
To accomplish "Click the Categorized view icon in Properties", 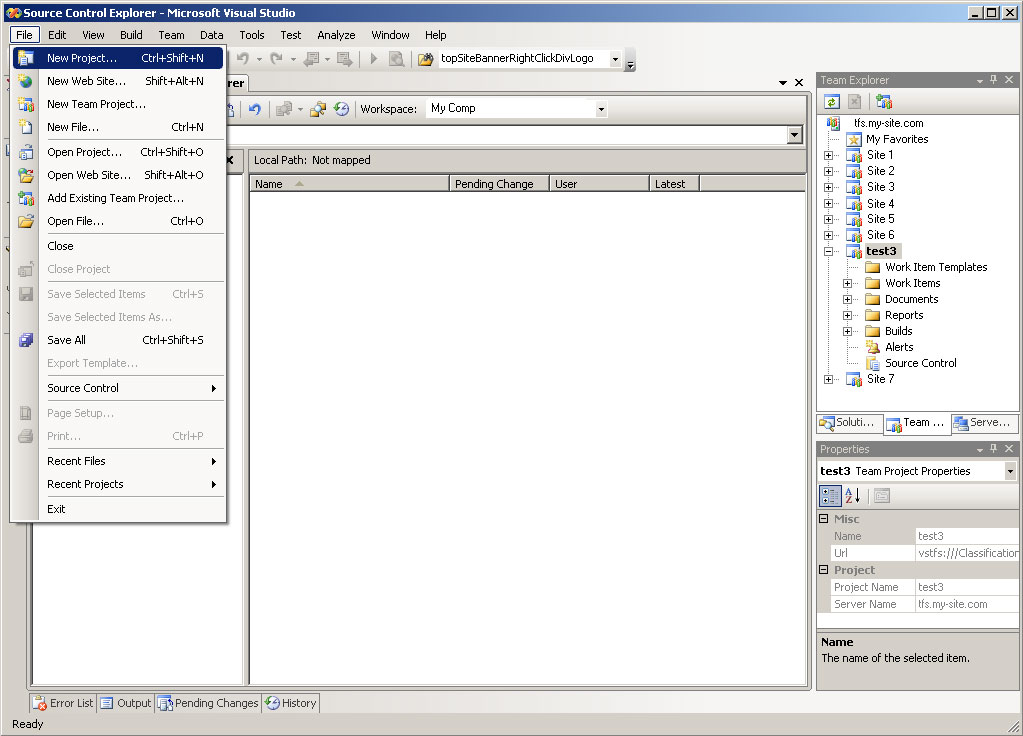I will point(830,496).
